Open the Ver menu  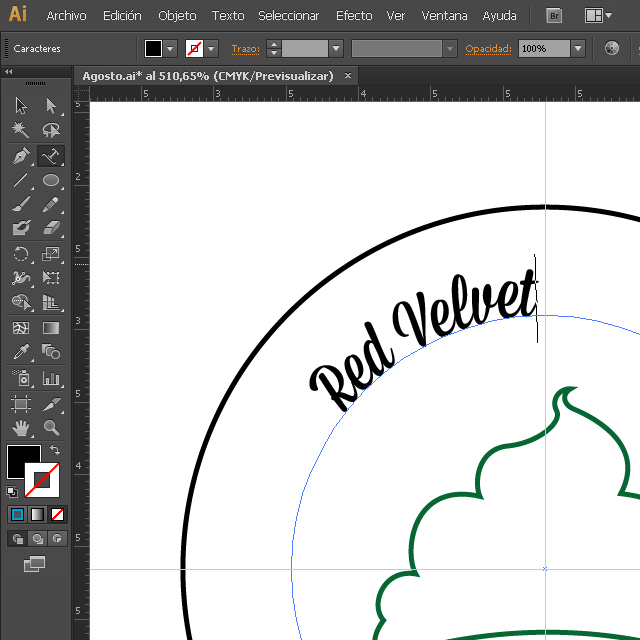396,16
